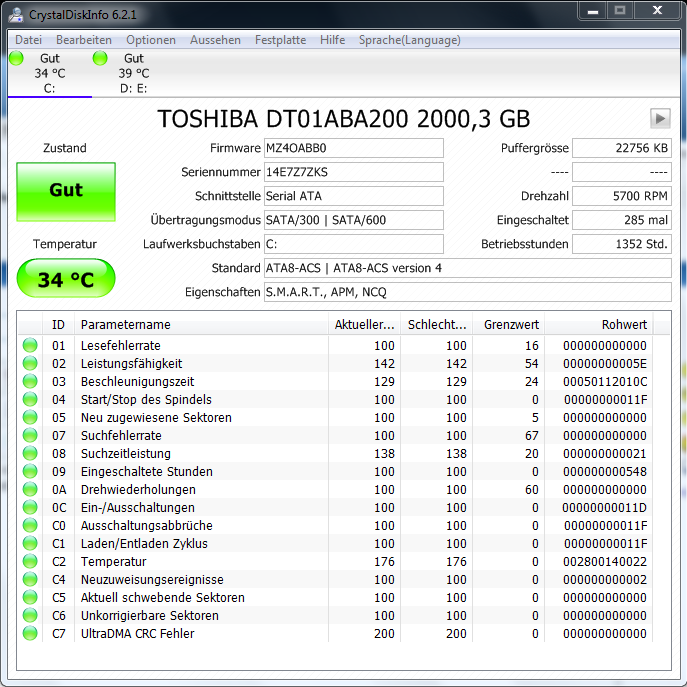This screenshot has height=687, width=687.
Task: Click the Suchzeitleistung parameter name
Action: pos(126,453)
